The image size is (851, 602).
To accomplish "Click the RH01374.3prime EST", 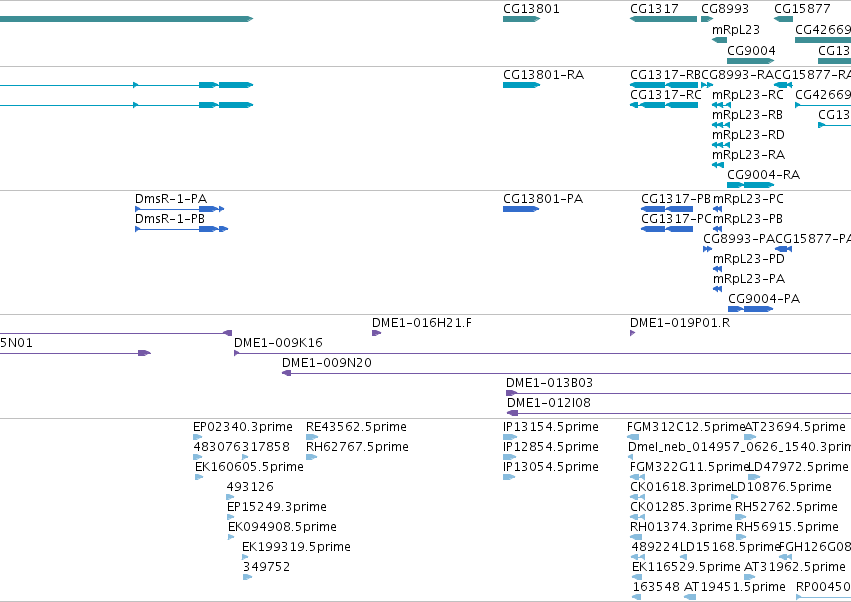I will click(x=636, y=537).
